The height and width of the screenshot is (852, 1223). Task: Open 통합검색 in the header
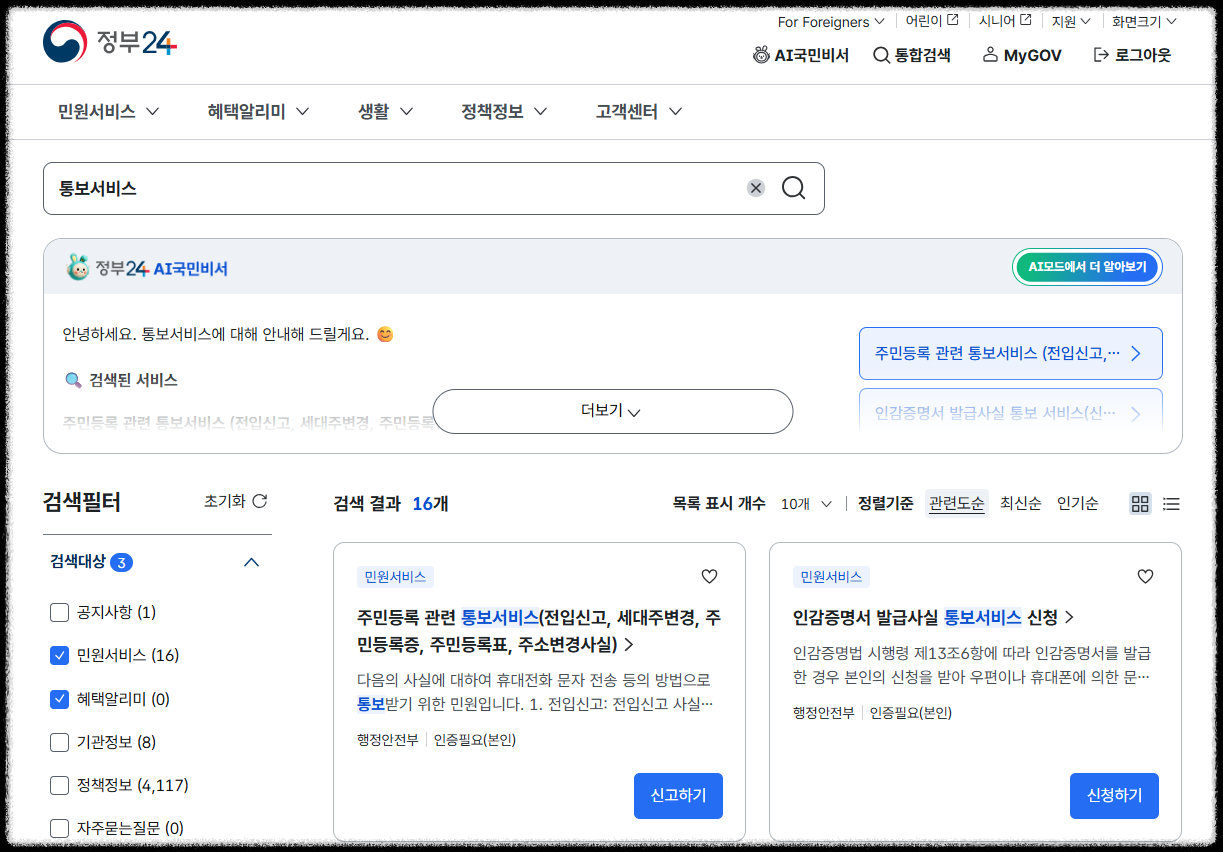911,55
